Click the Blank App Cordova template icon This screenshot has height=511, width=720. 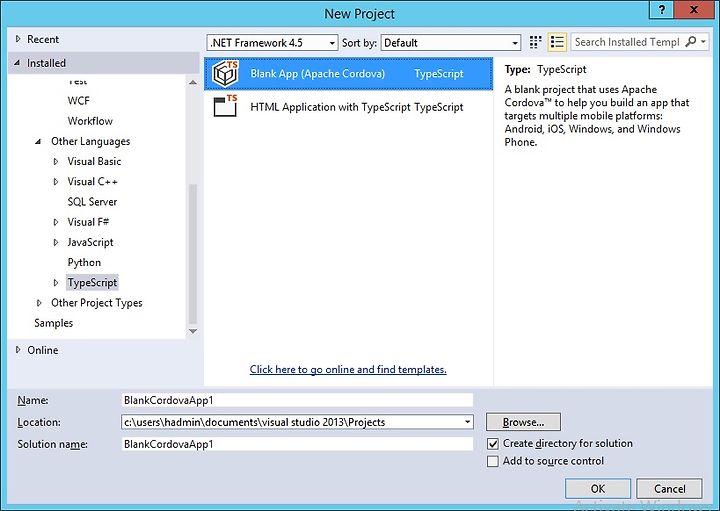225,73
